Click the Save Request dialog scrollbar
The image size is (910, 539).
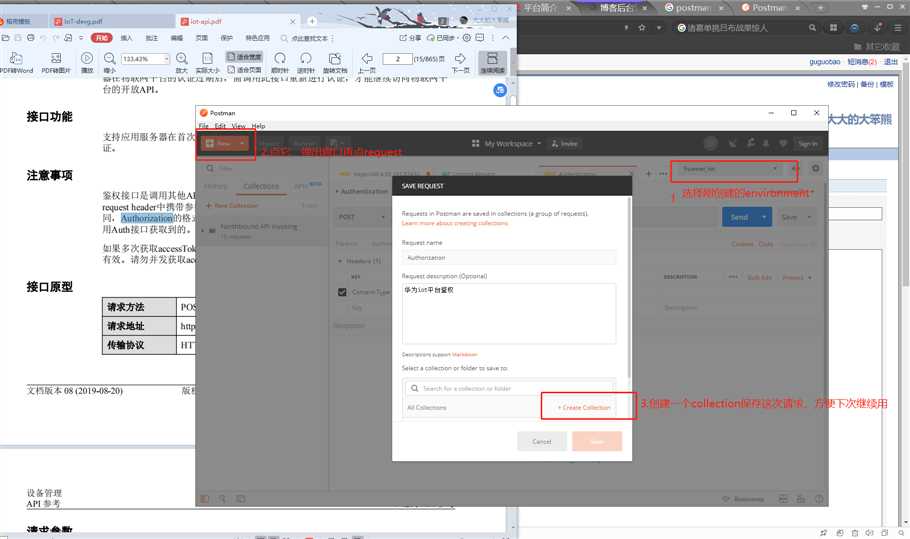pos(629,287)
